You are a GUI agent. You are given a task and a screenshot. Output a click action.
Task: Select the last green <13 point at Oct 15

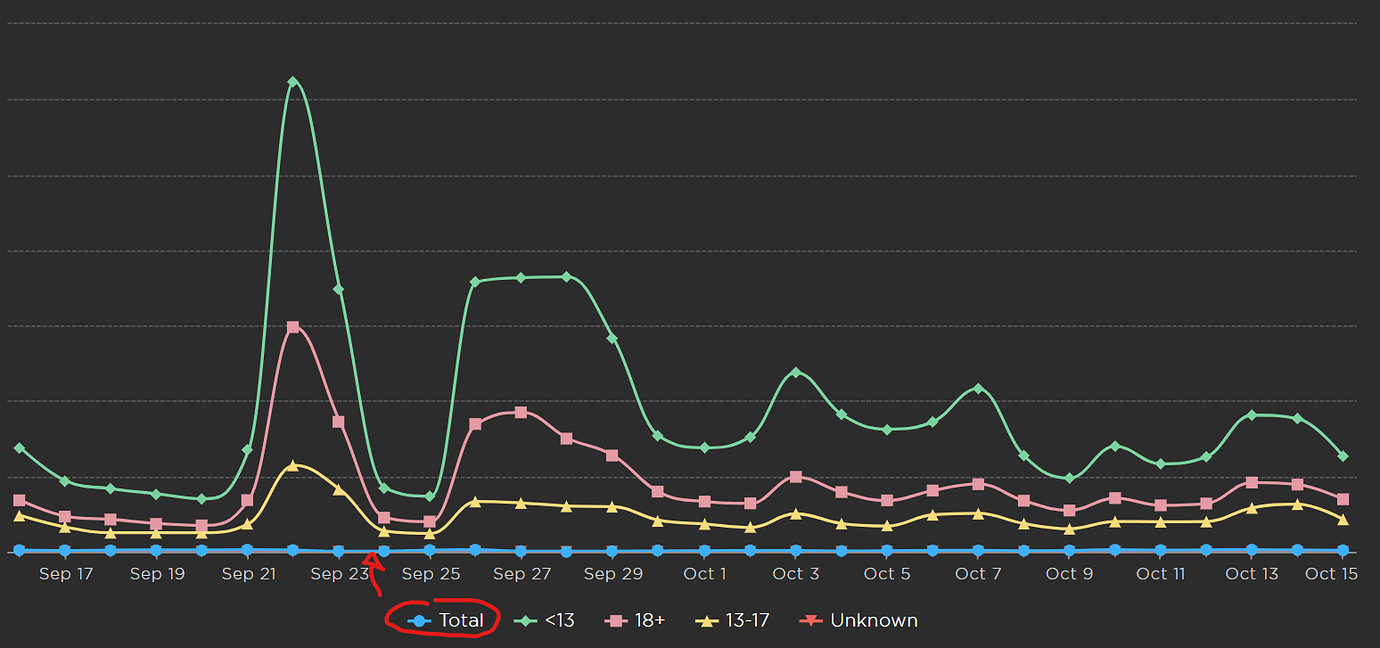click(x=1343, y=456)
